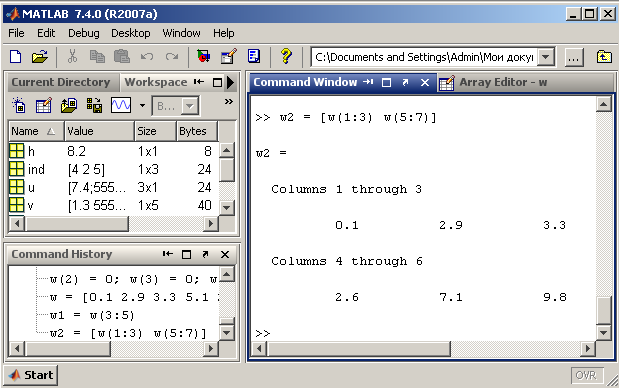The image size is (619, 388).
Task: Save Workspace variables icon
Action: 94,105
